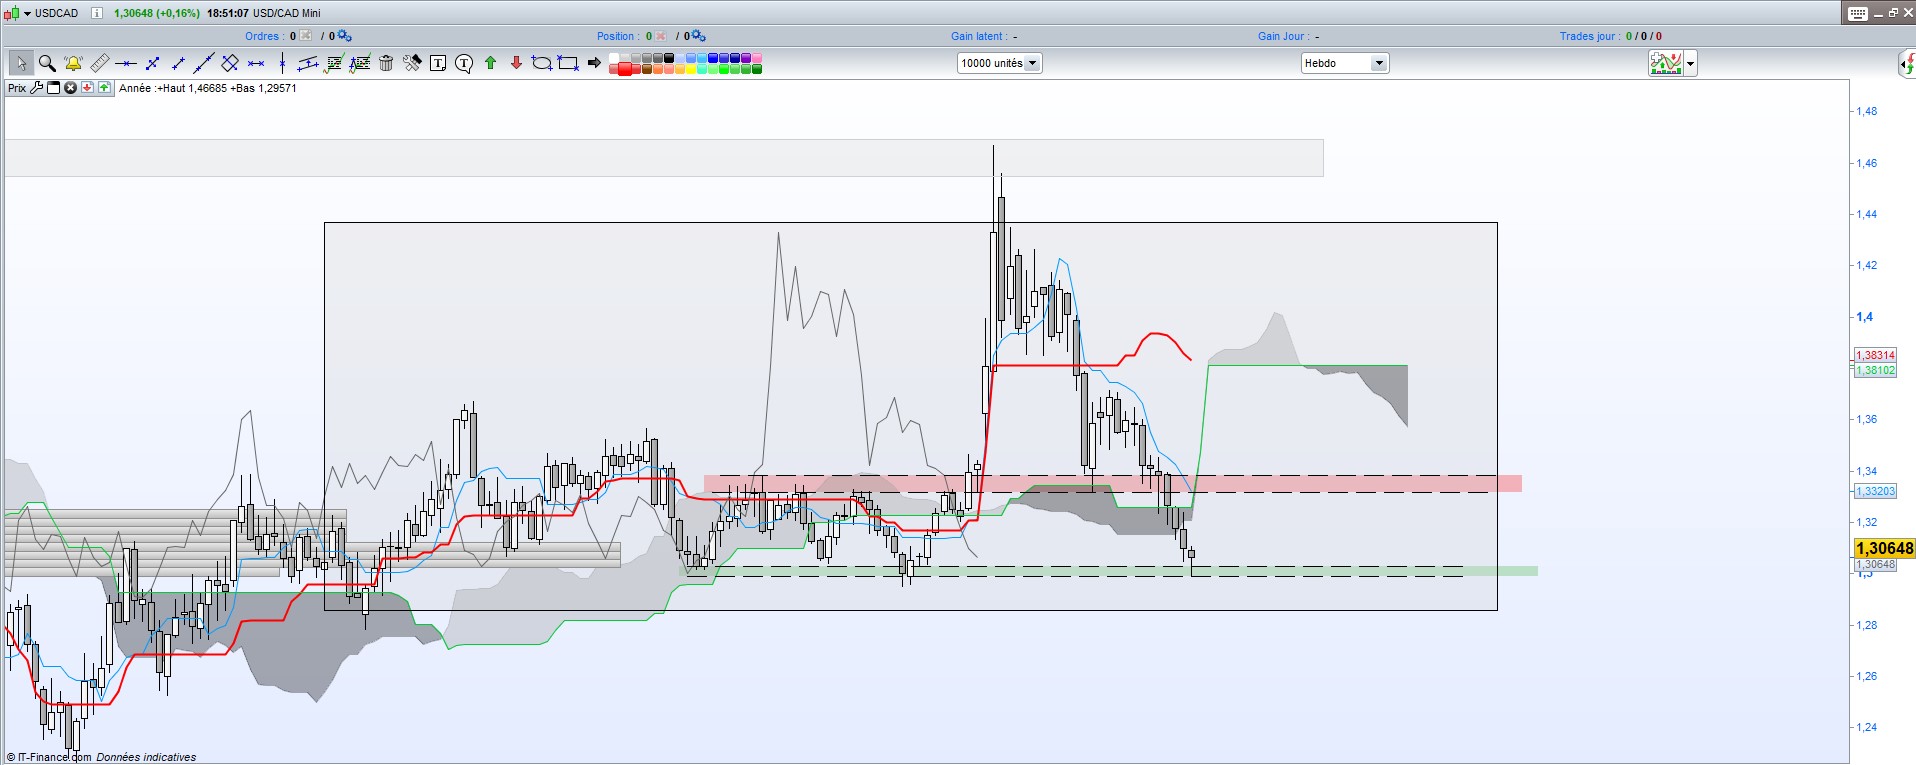1916x765 pixels.
Task: Click the wrench settings icon beside Prix
Action: (37, 88)
